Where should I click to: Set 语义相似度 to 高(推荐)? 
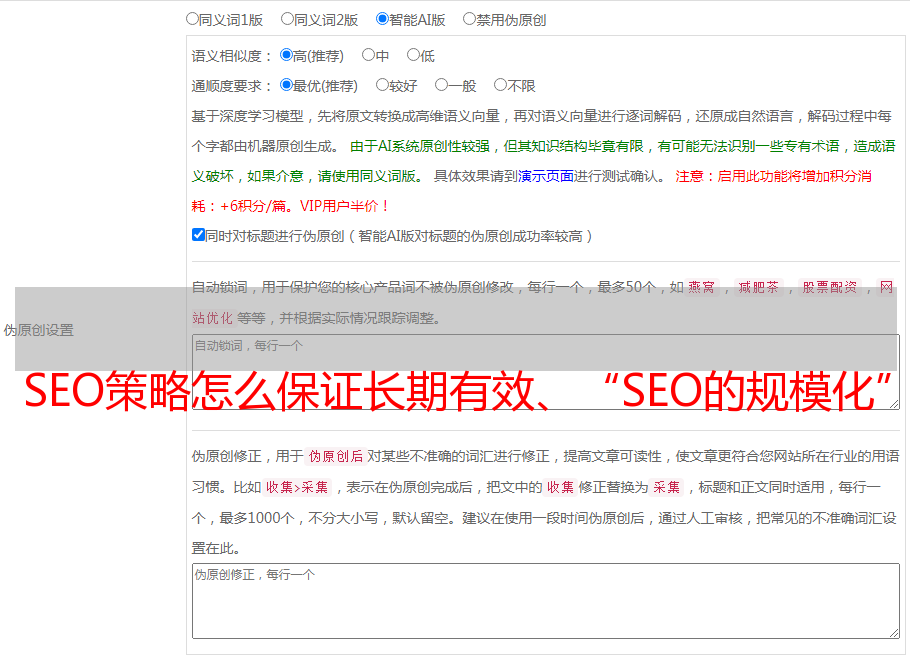click(286, 55)
